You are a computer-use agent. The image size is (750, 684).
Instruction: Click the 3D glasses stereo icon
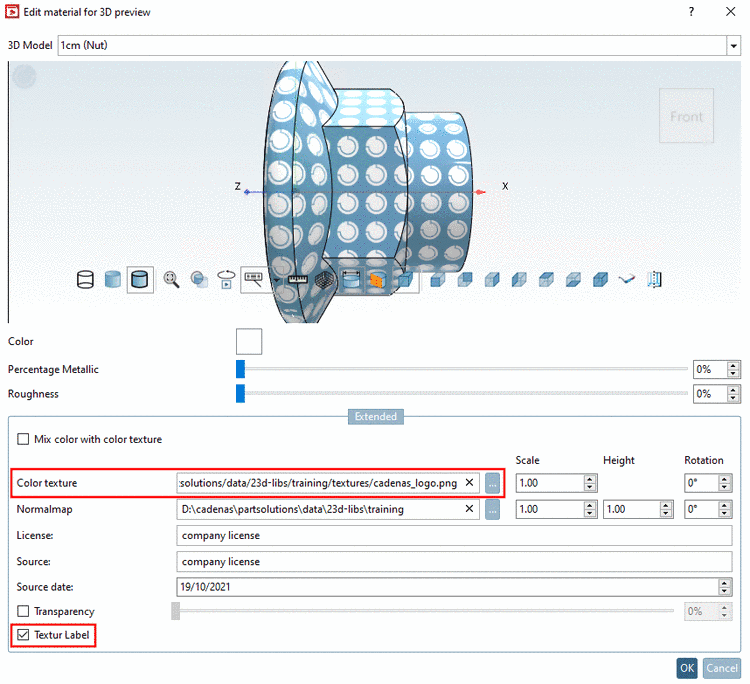click(x=627, y=279)
